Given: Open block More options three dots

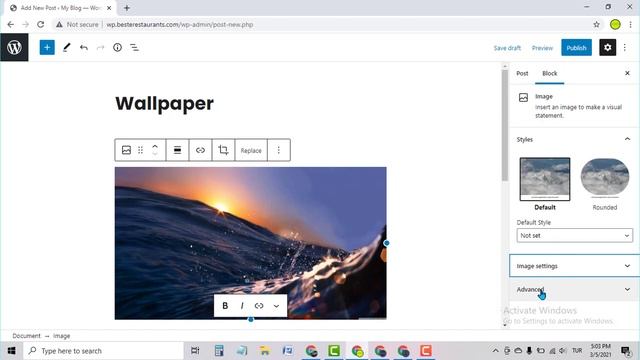Looking at the screenshot, I should 279,150.
